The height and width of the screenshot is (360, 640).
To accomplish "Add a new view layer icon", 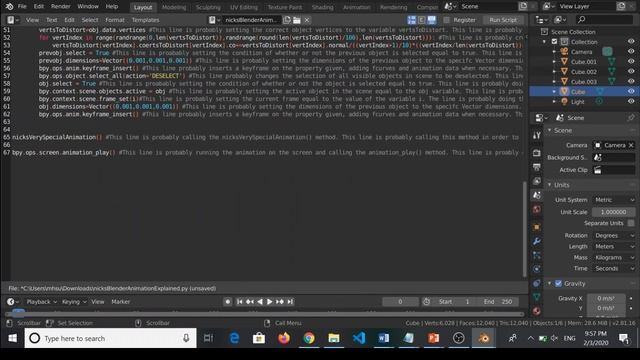I will pos(621,7).
